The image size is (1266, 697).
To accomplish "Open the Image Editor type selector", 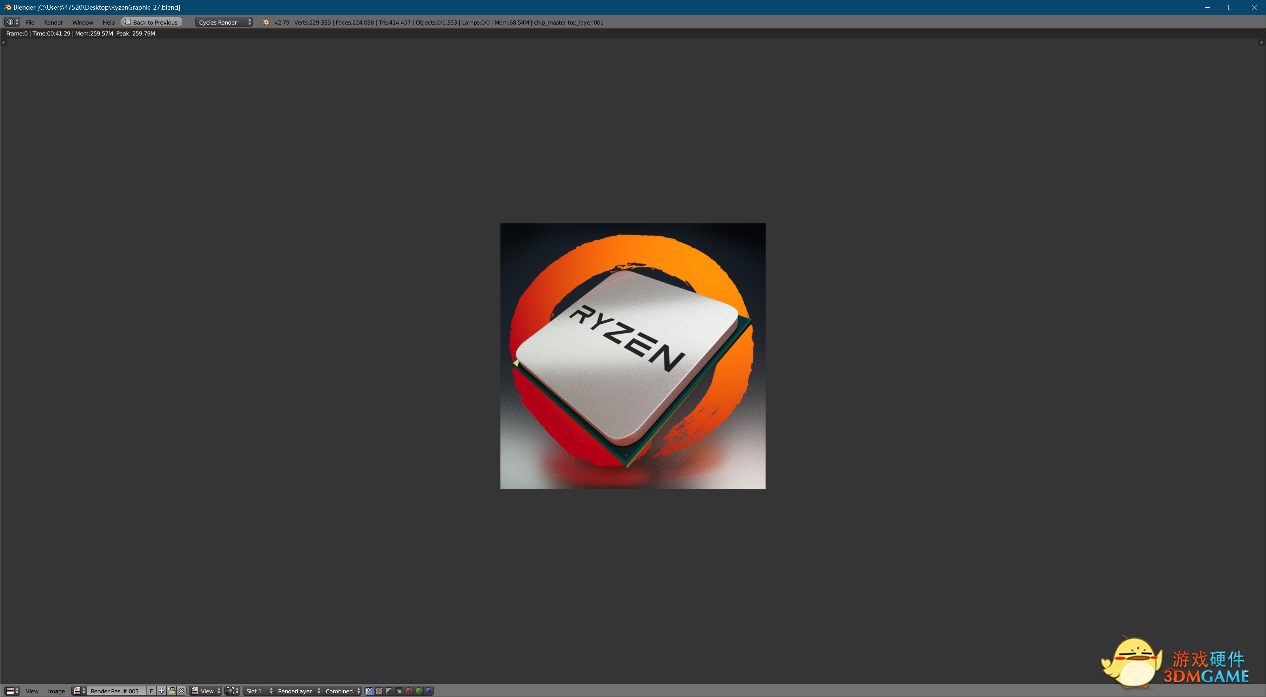I will tap(12, 691).
